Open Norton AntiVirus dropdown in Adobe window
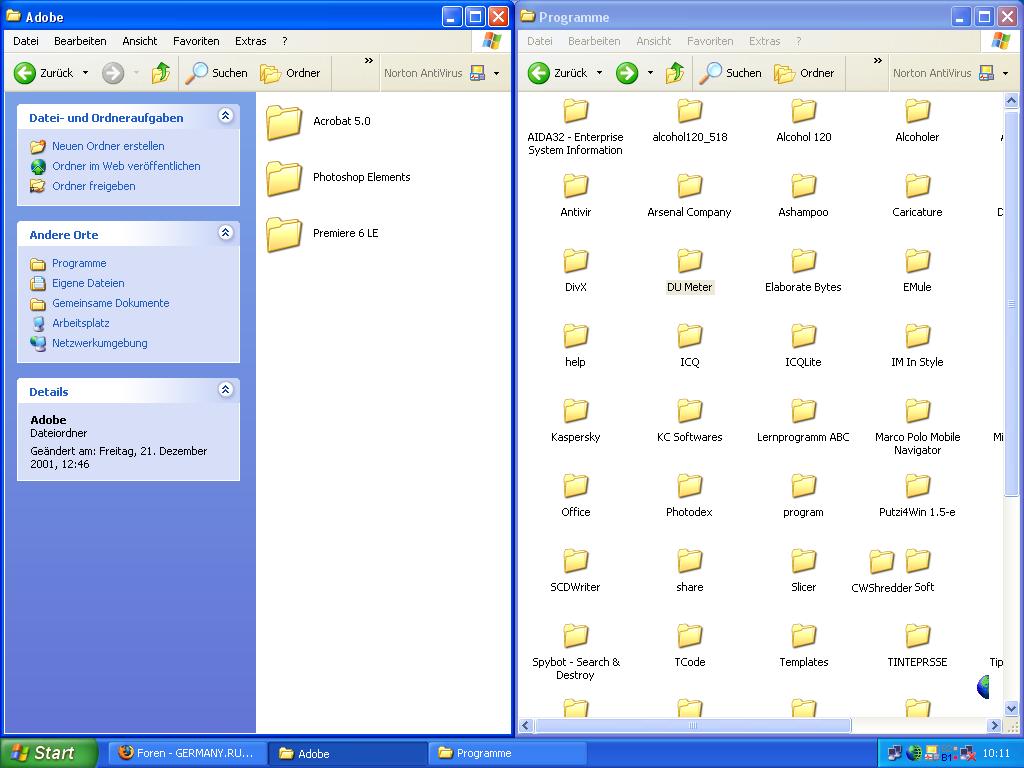The width and height of the screenshot is (1024, 768). tap(496, 73)
